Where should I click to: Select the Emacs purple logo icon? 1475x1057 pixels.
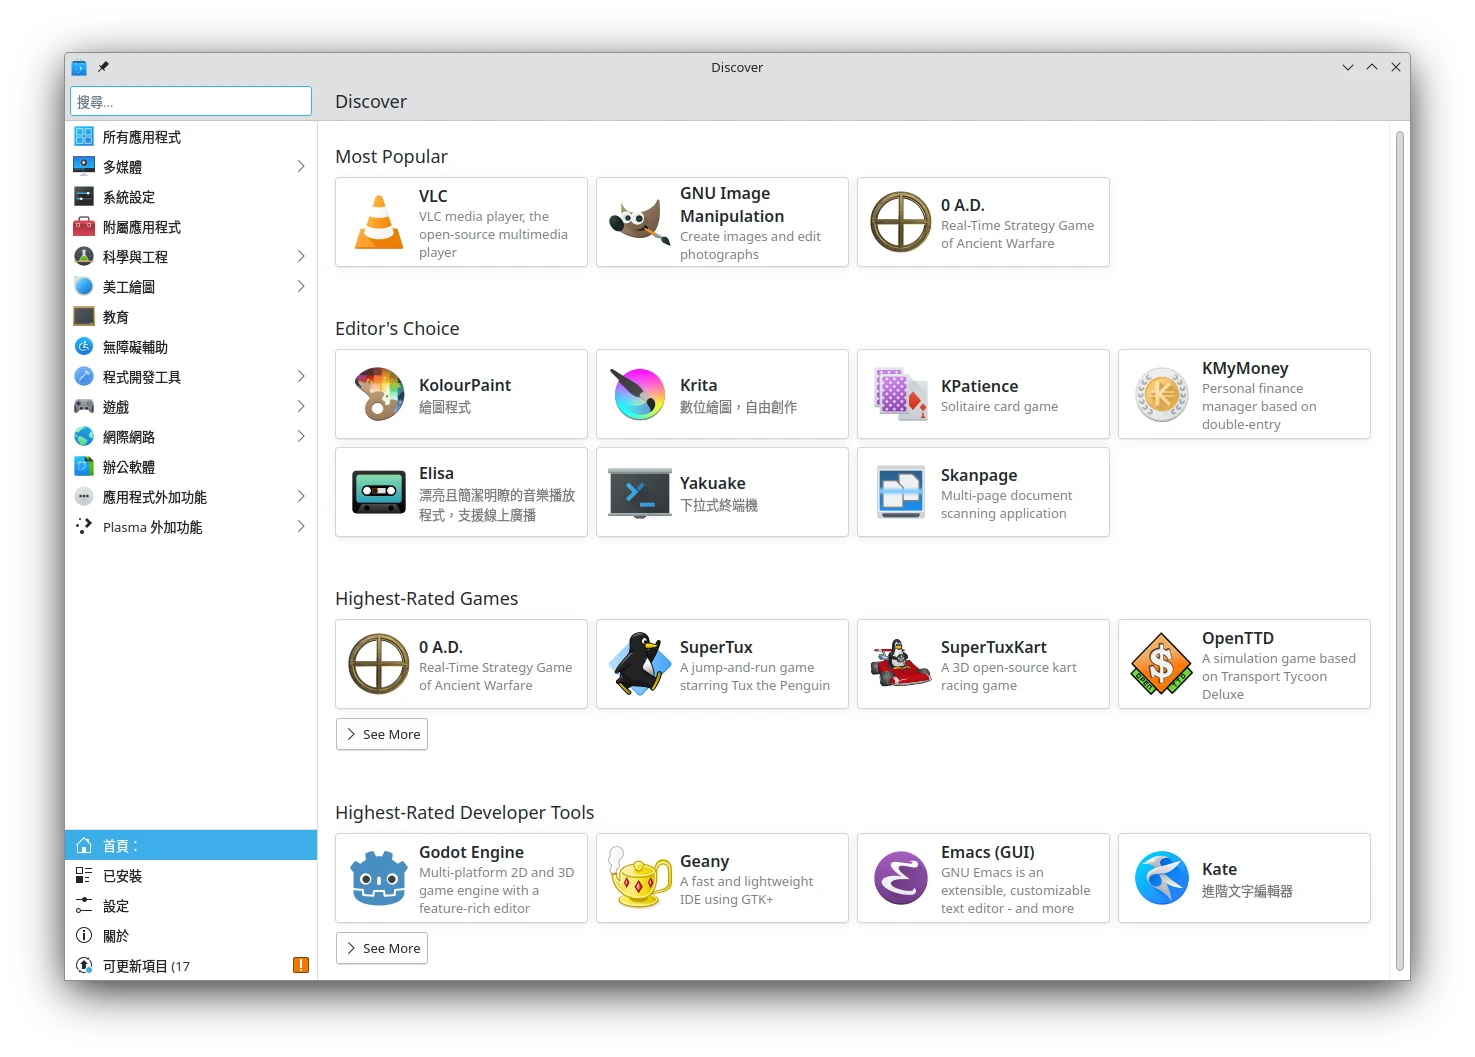pos(901,878)
